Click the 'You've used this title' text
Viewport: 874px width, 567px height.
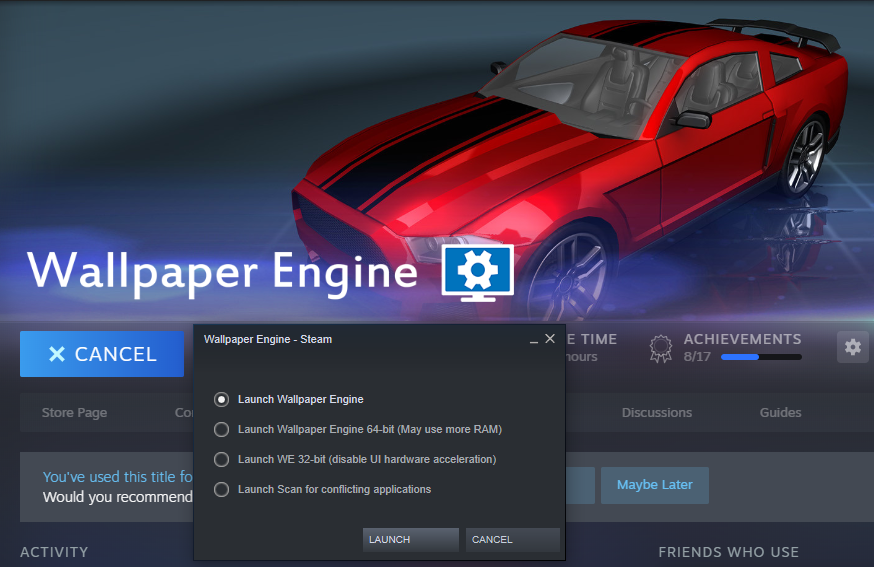click(118, 477)
